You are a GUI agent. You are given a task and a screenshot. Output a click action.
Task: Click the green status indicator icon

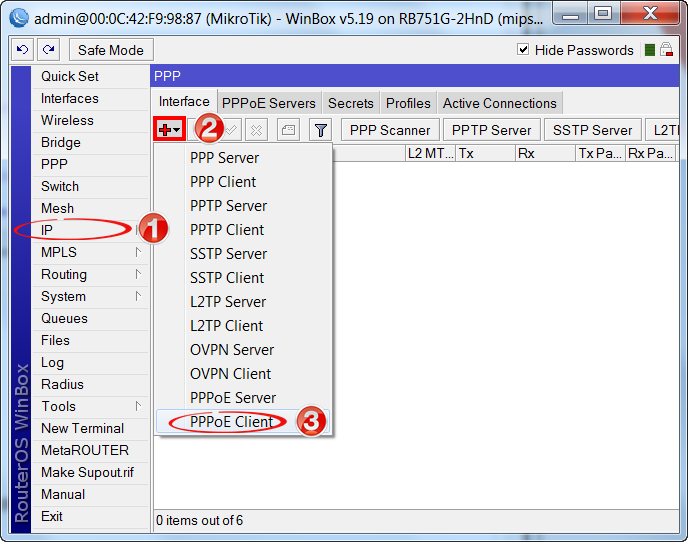tap(650, 50)
